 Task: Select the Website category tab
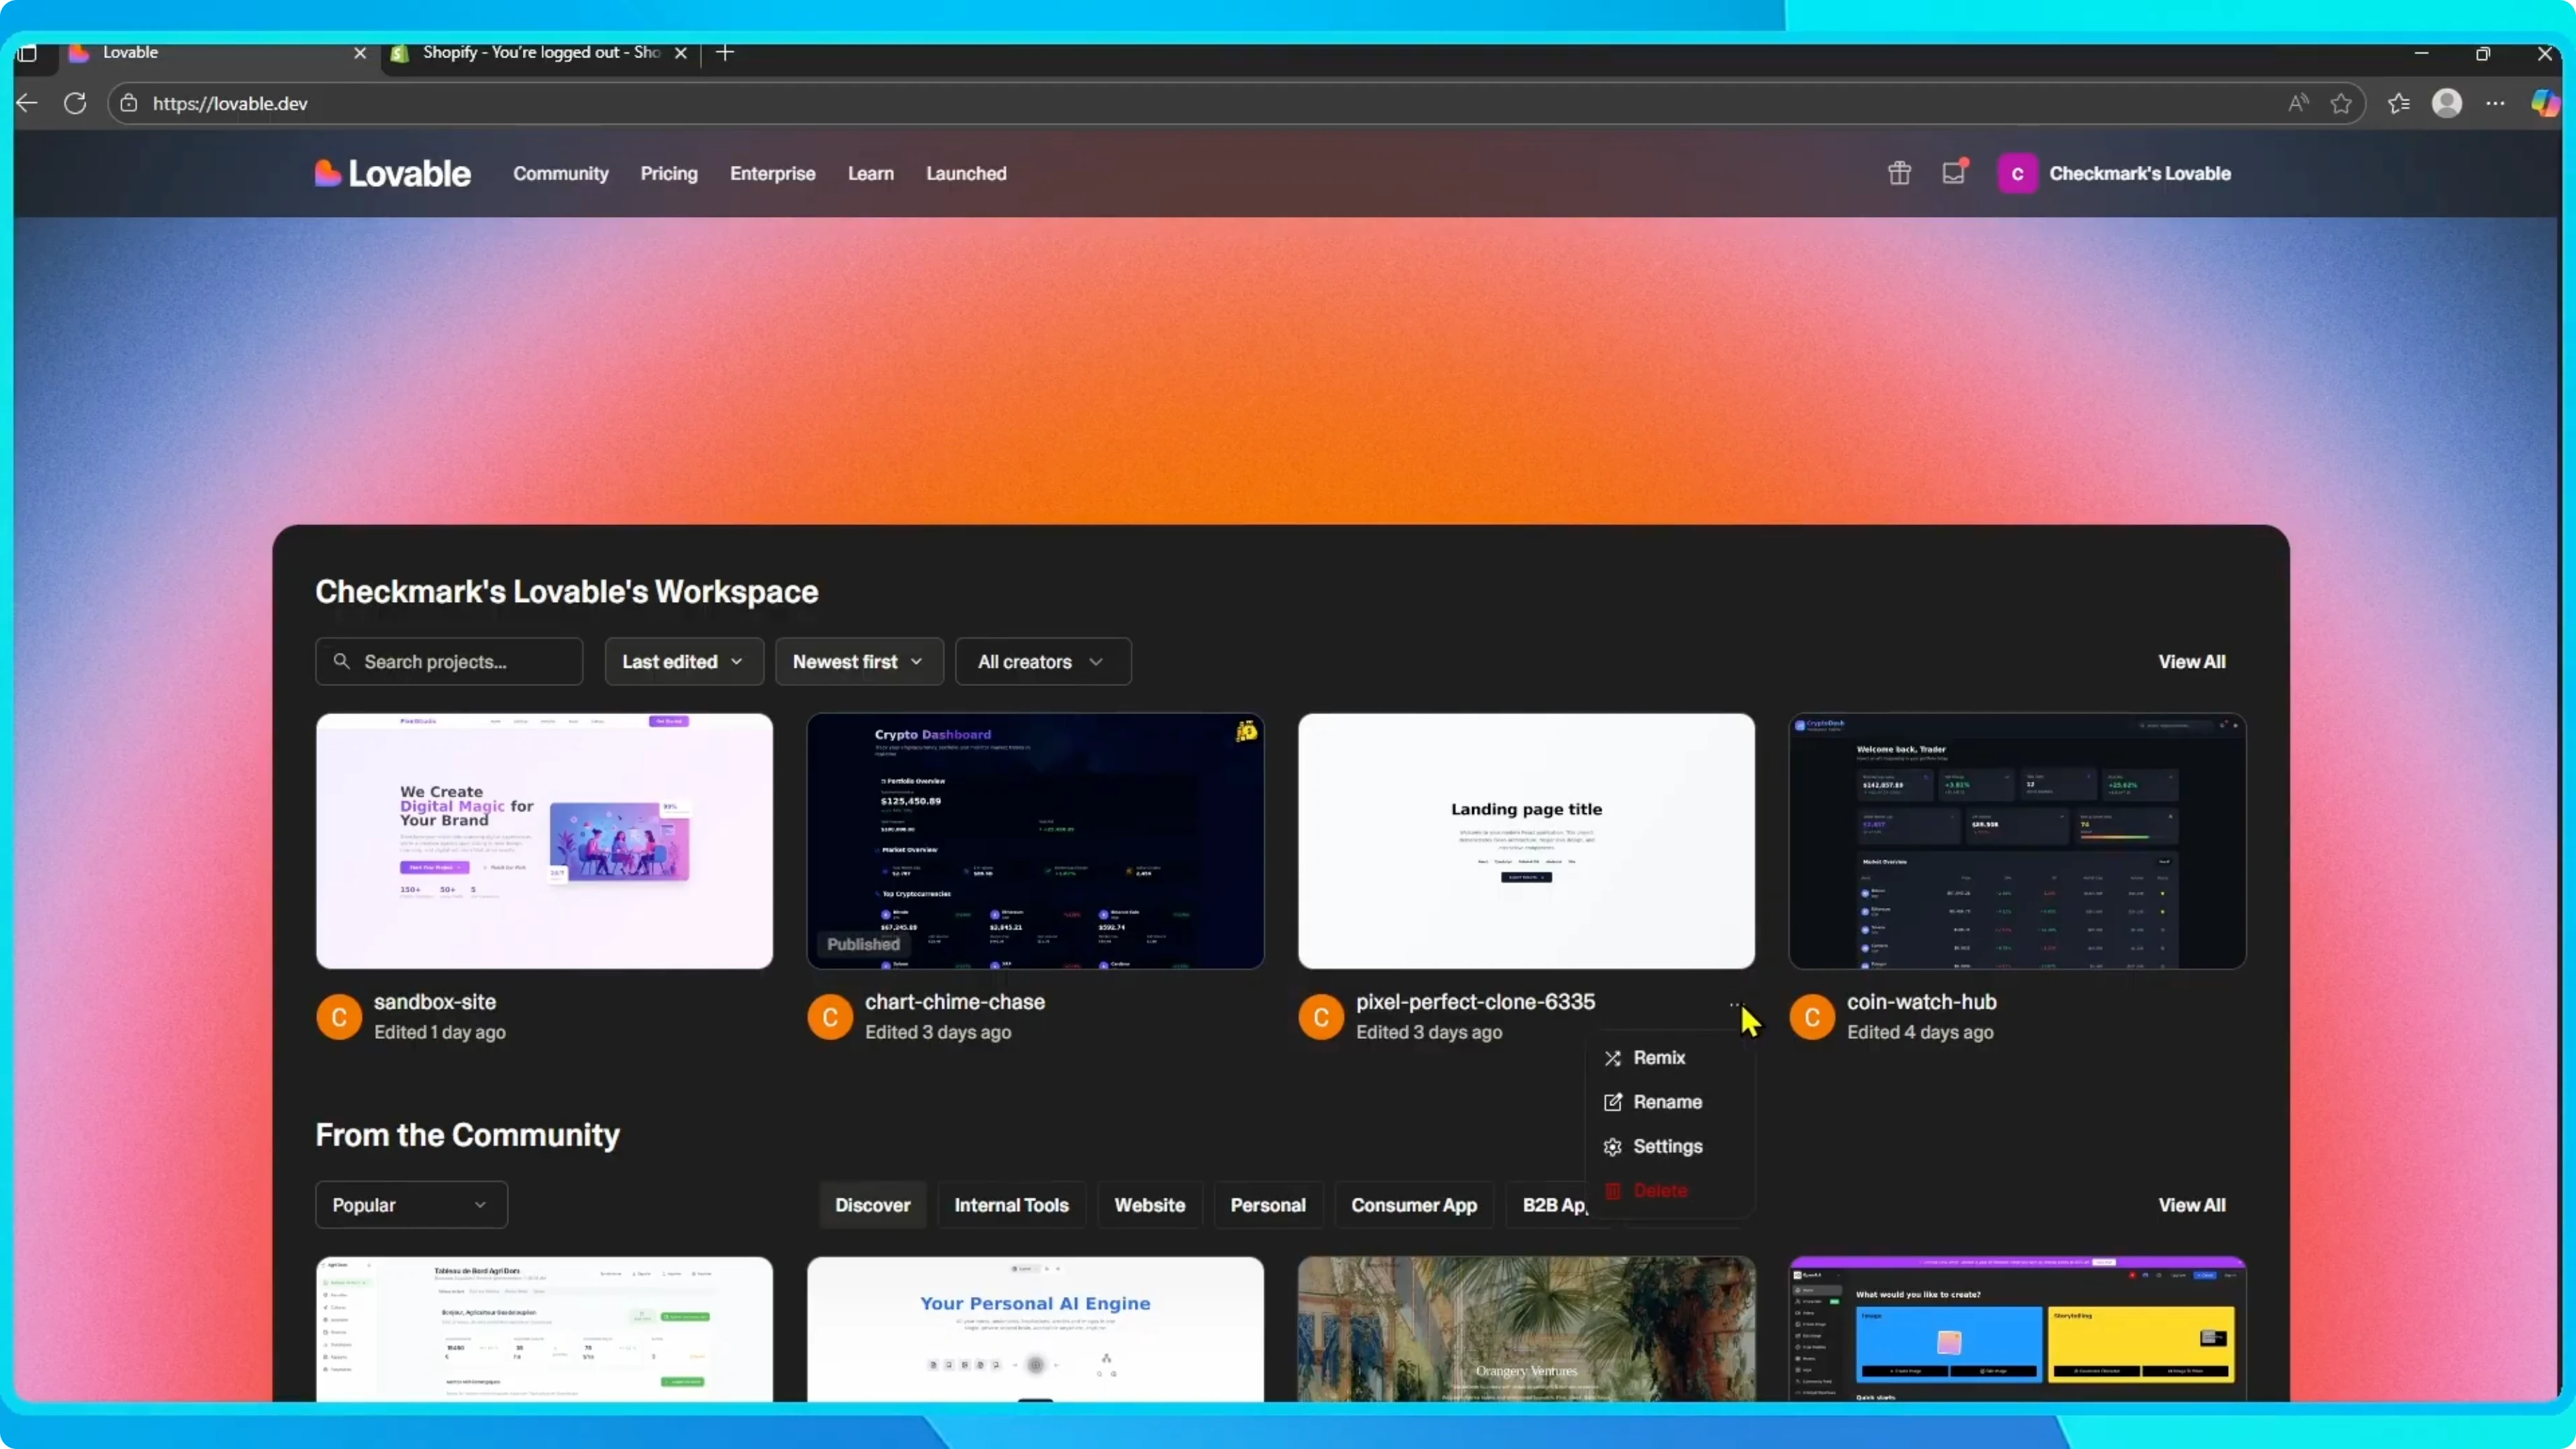tap(1150, 1205)
